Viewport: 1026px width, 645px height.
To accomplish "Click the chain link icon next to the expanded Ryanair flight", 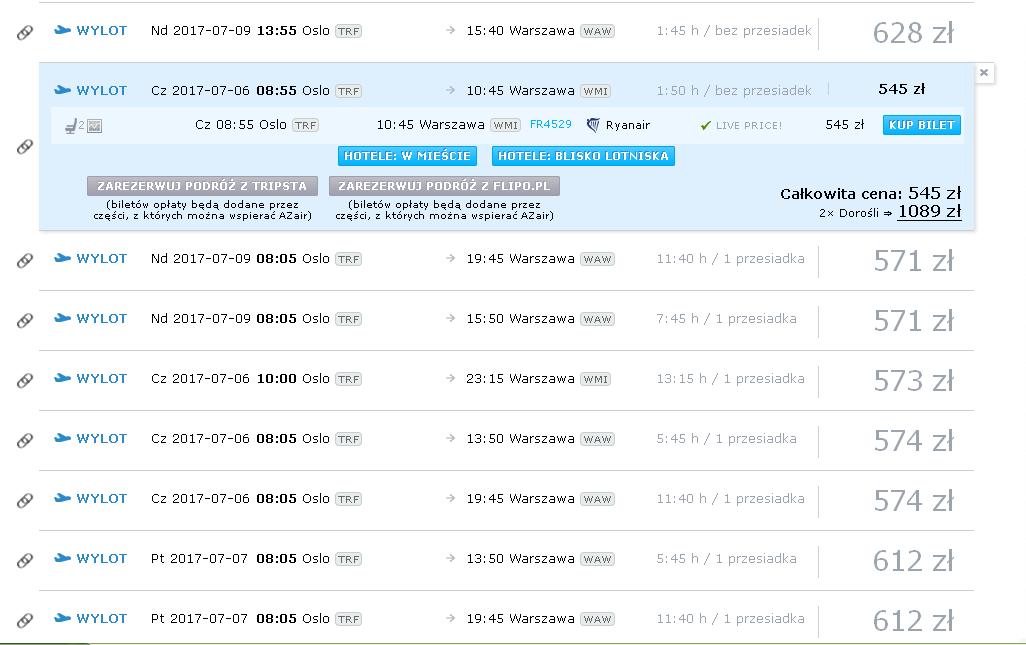I will (25, 147).
